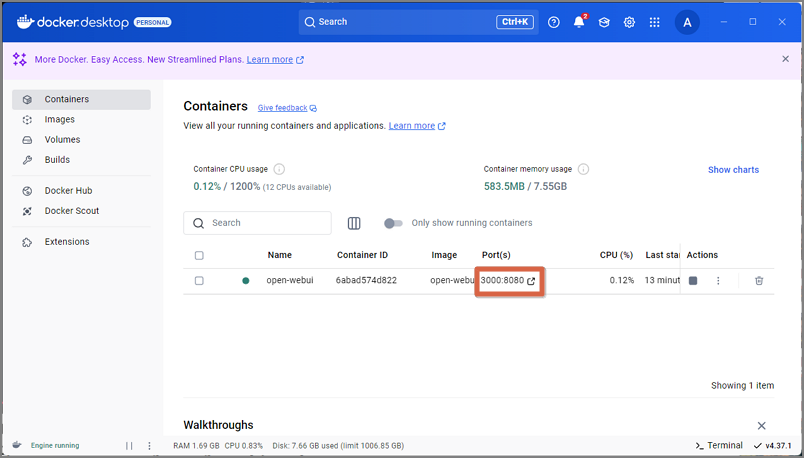Open port 3000:8080 external link icon

[531, 281]
